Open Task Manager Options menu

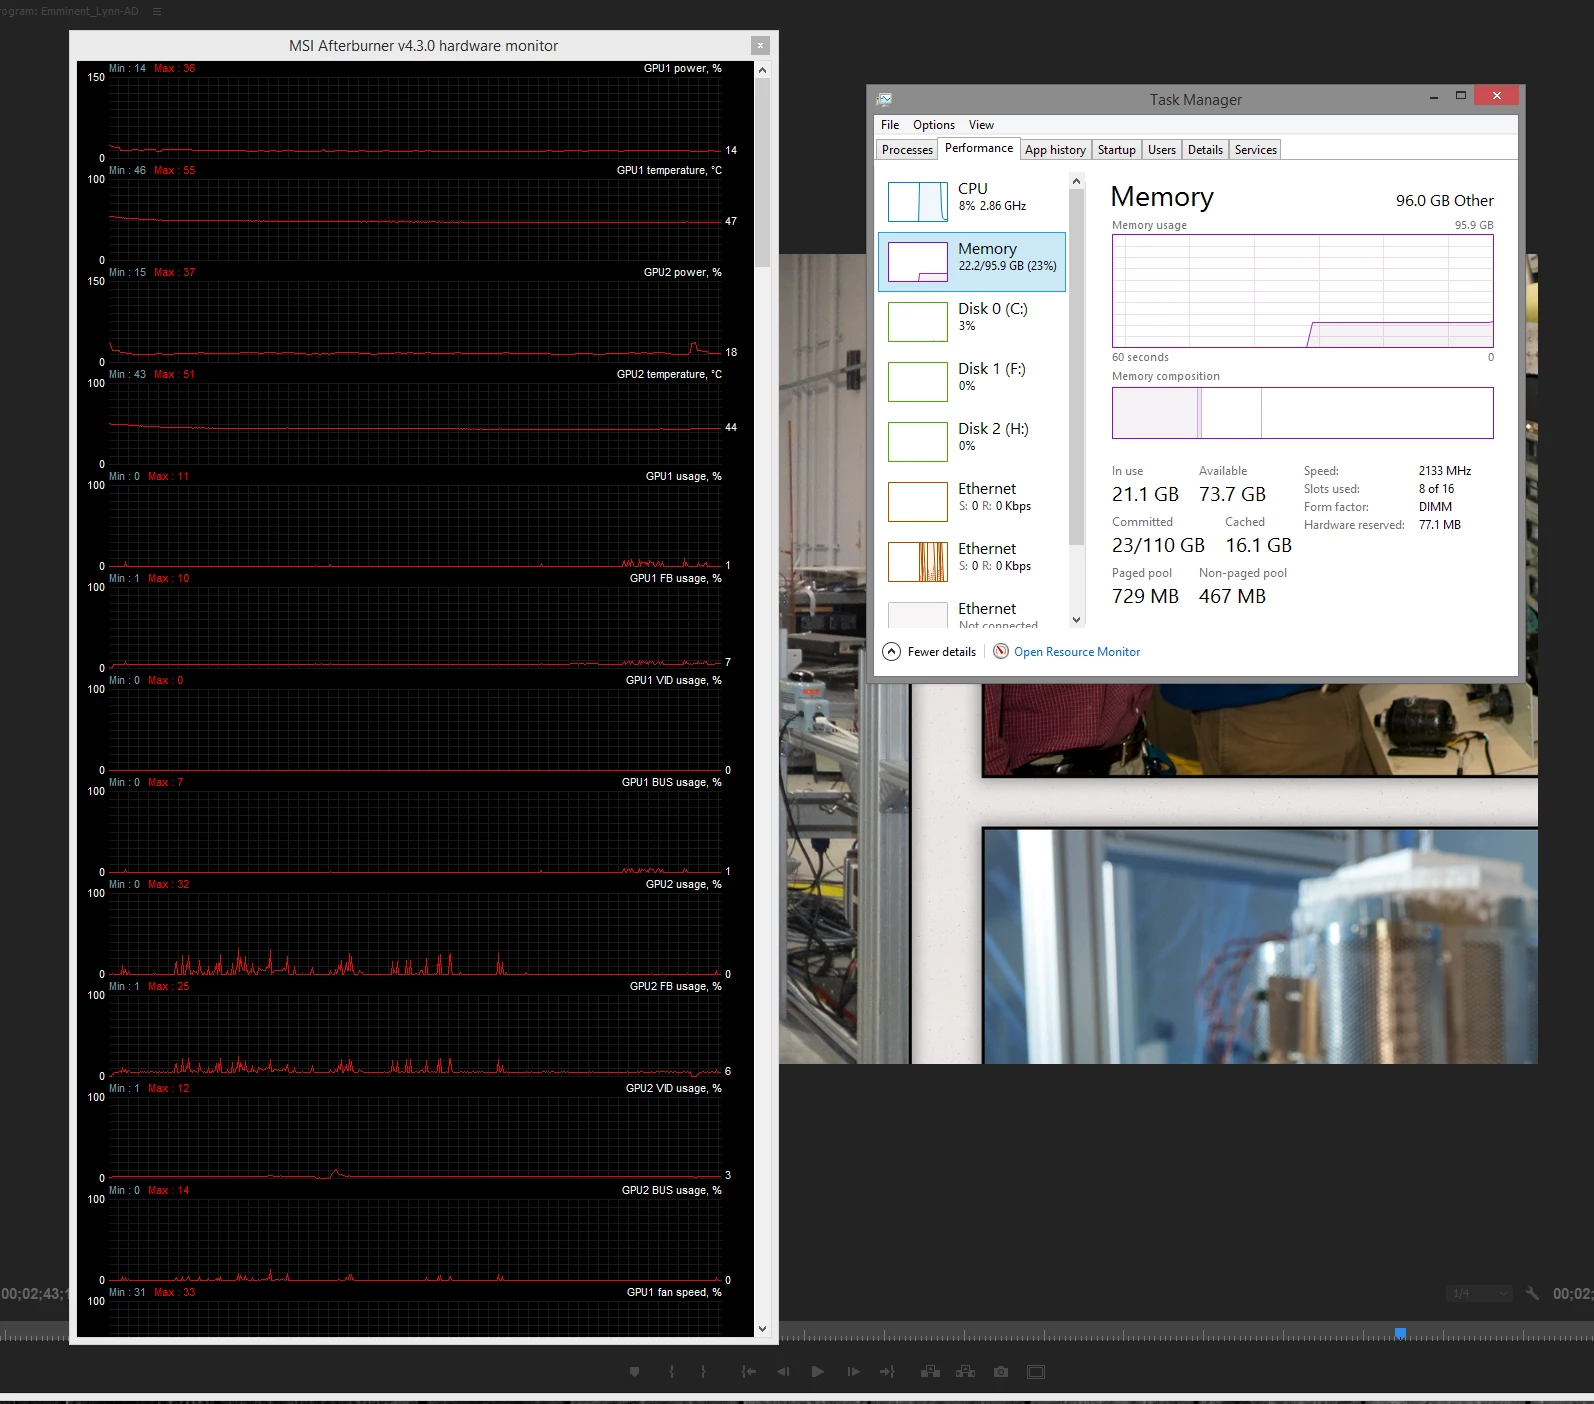(934, 125)
